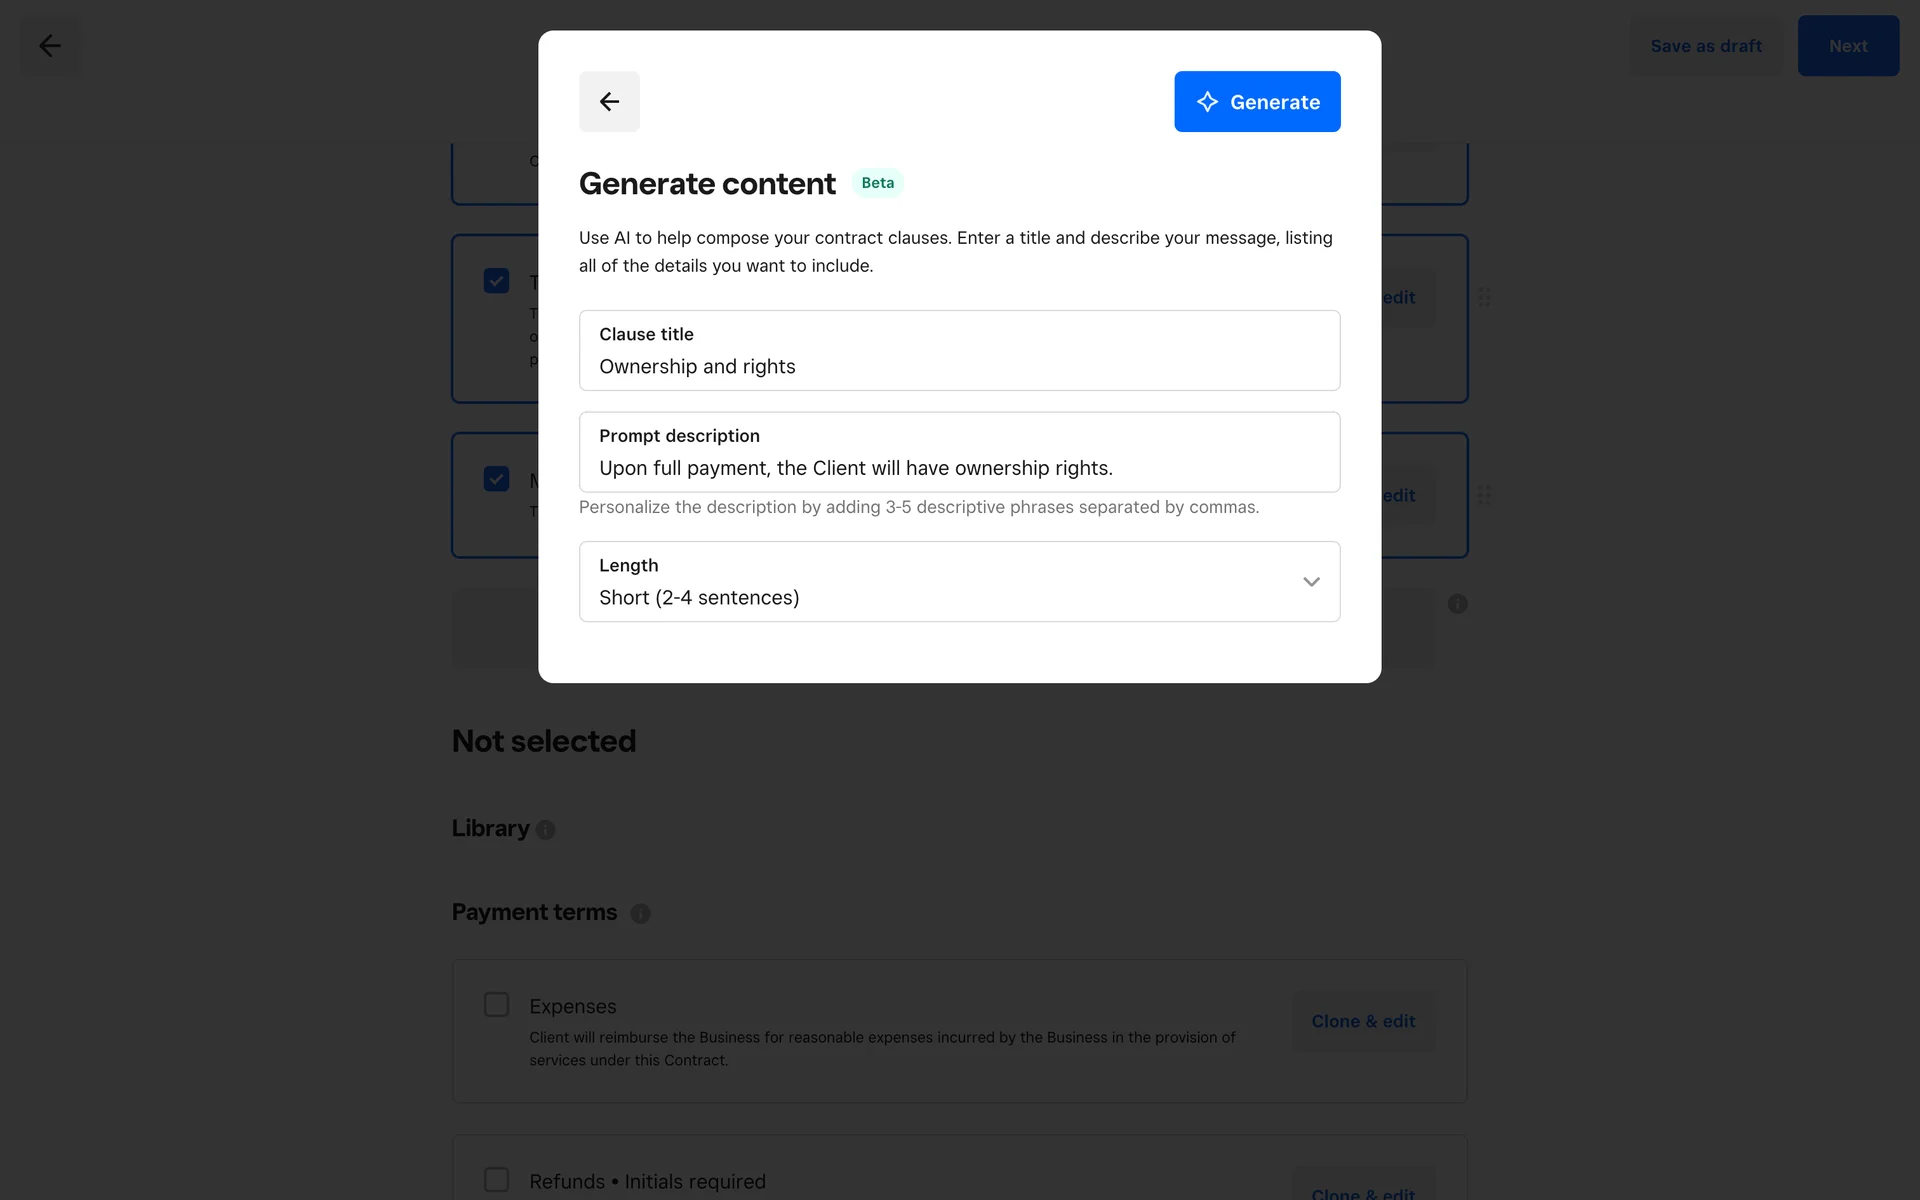Click into the Prompt description field
The height and width of the screenshot is (1200, 1920).
[x=958, y=468]
